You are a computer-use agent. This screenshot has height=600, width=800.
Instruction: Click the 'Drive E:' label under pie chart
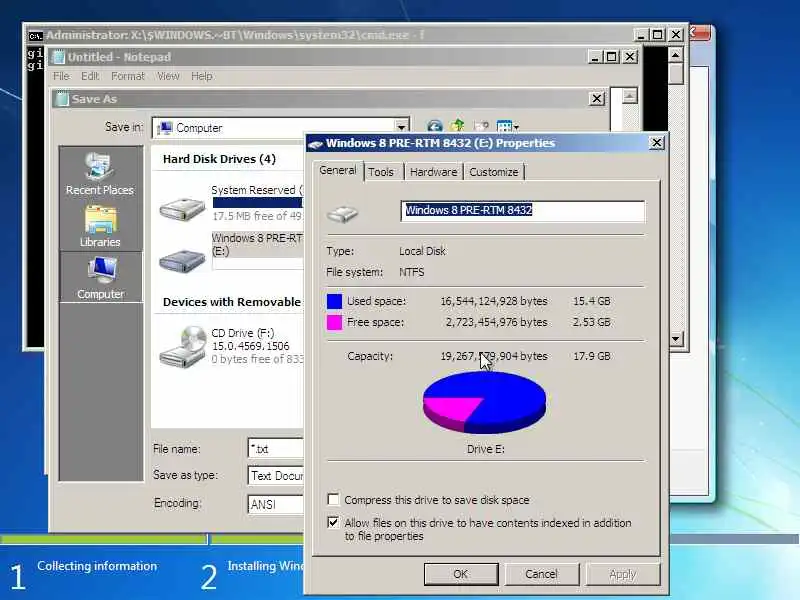click(485, 449)
